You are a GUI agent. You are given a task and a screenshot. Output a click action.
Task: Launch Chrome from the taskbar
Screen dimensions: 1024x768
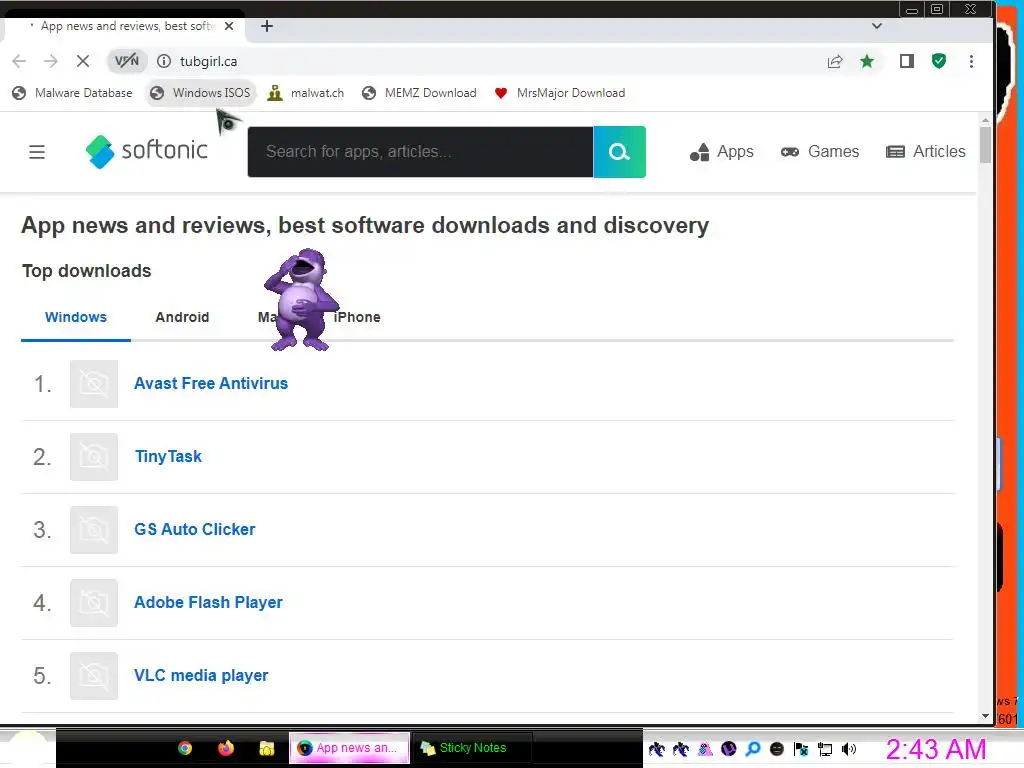[x=185, y=748]
